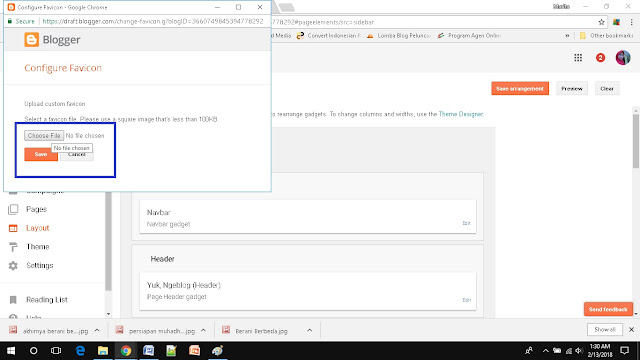
Task: Open the Word taskbar icon
Action: [149, 351]
